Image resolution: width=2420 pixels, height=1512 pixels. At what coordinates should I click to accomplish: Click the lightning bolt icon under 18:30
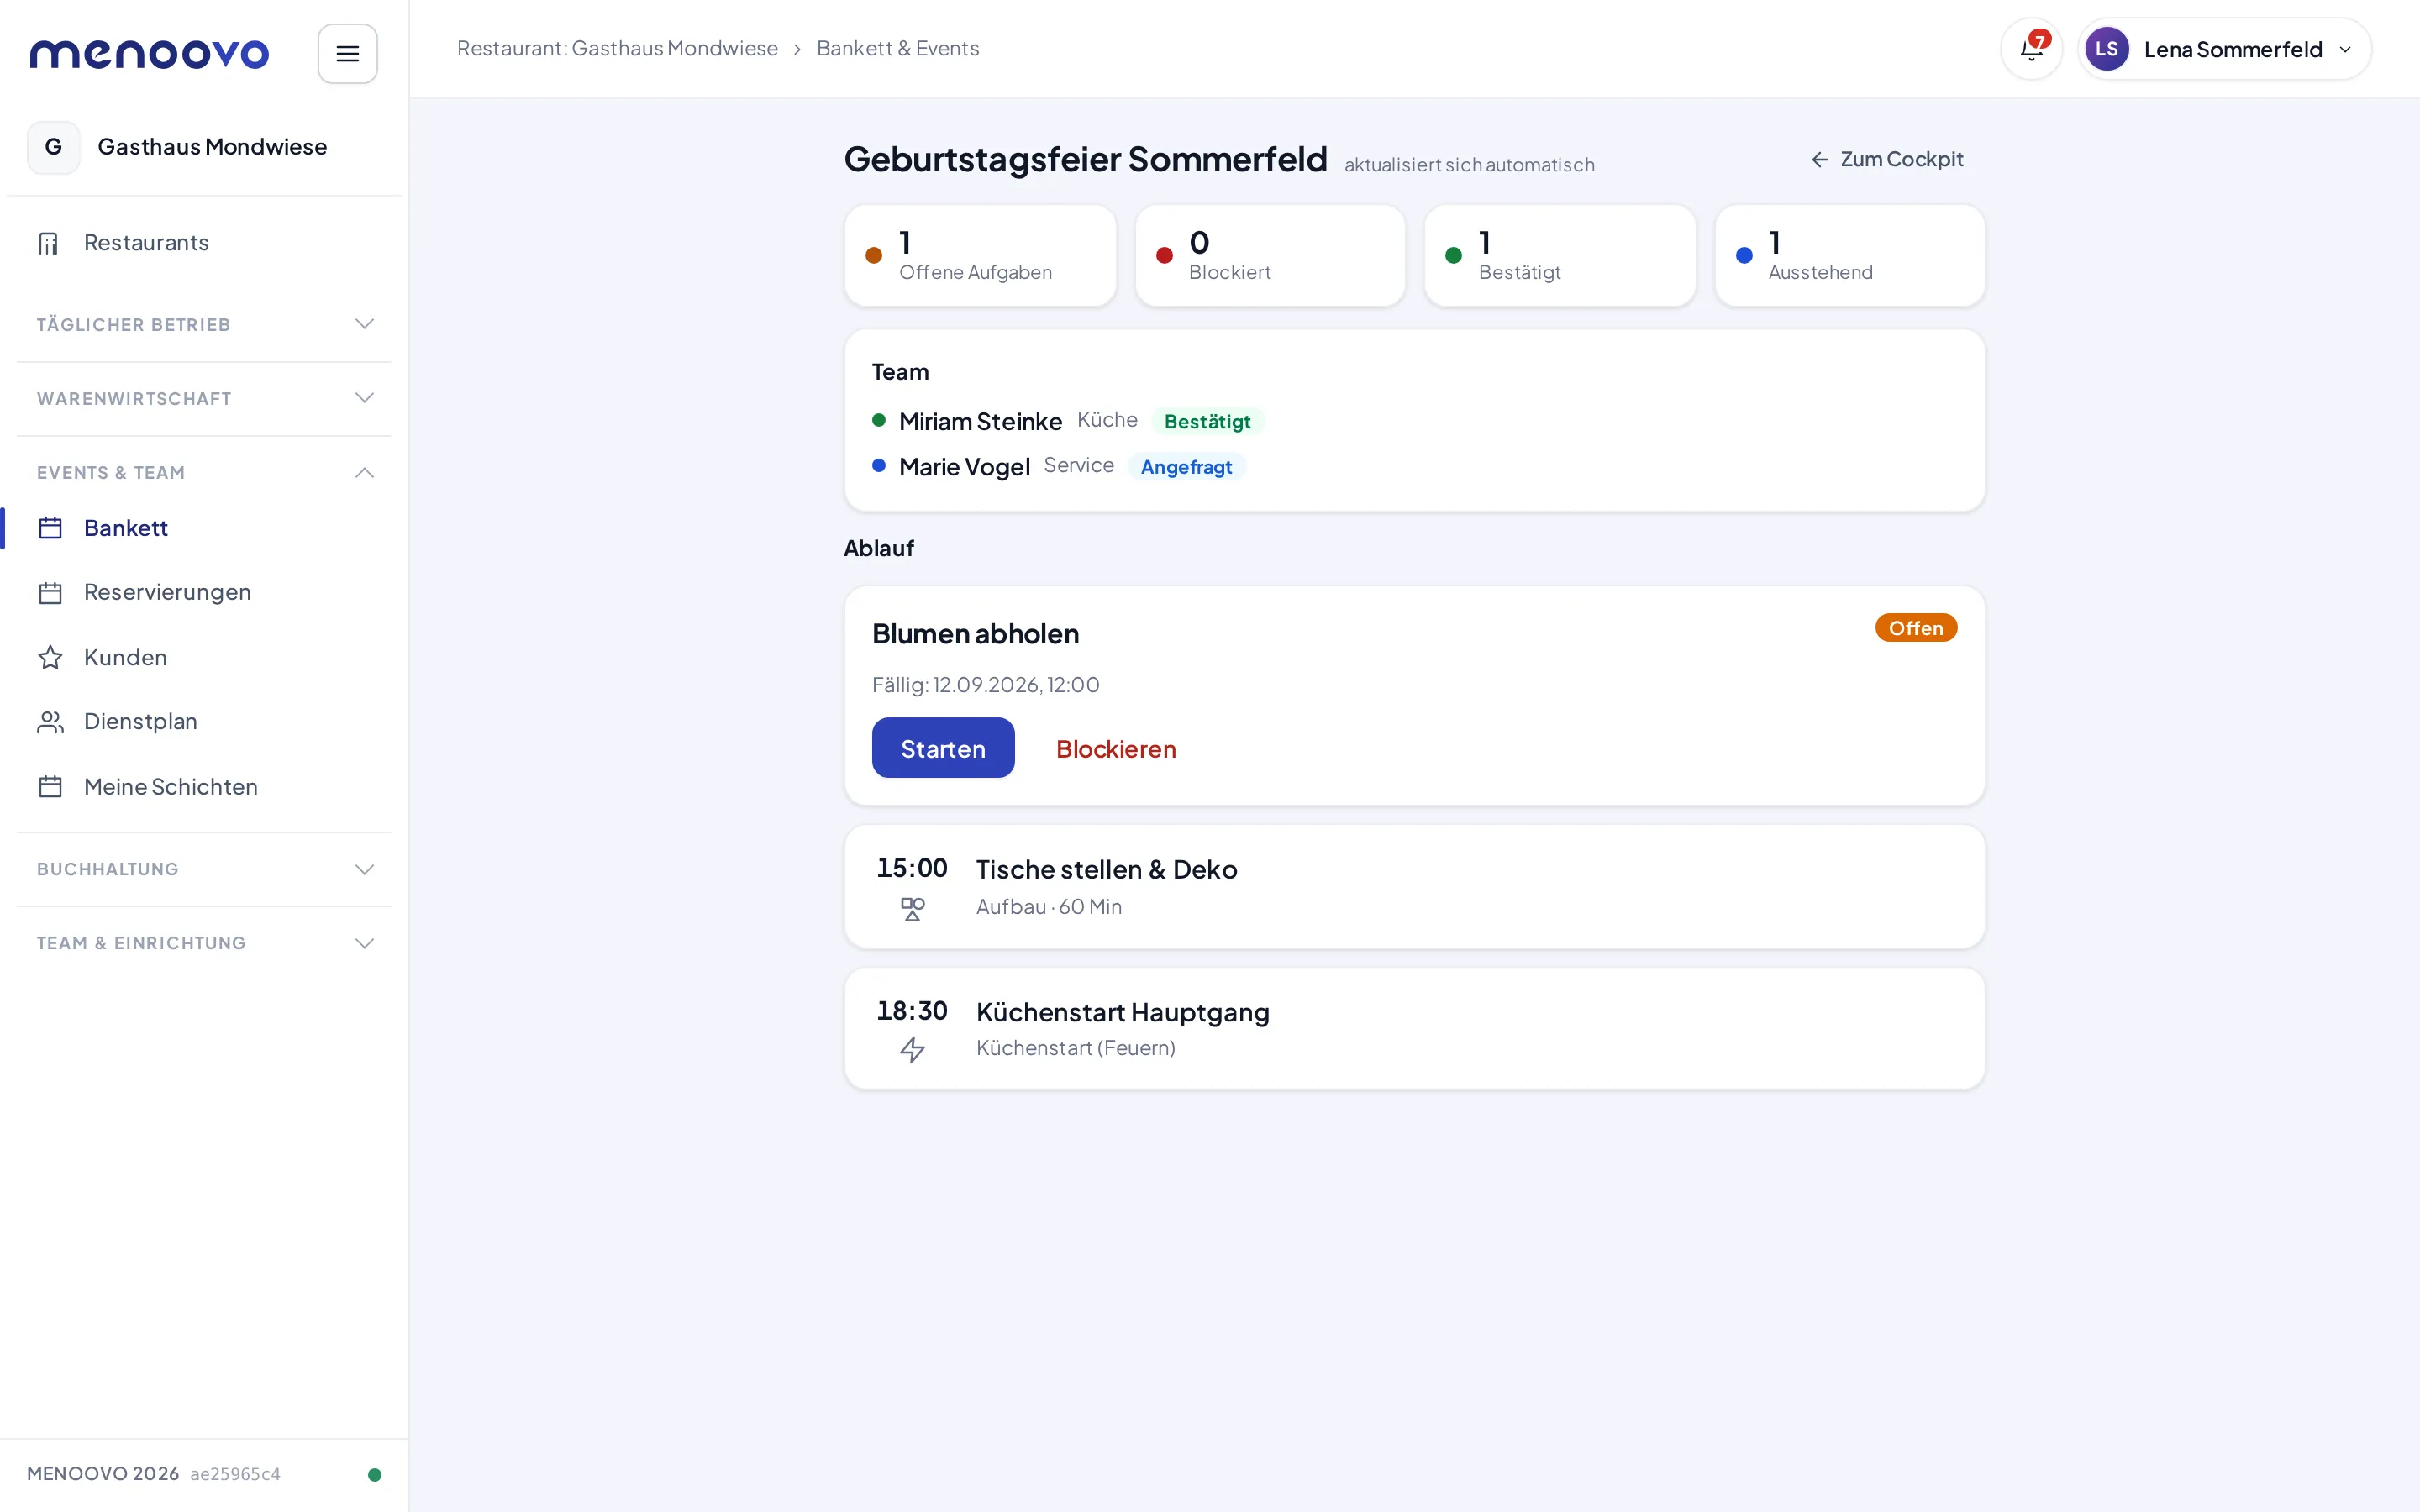point(912,1050)
